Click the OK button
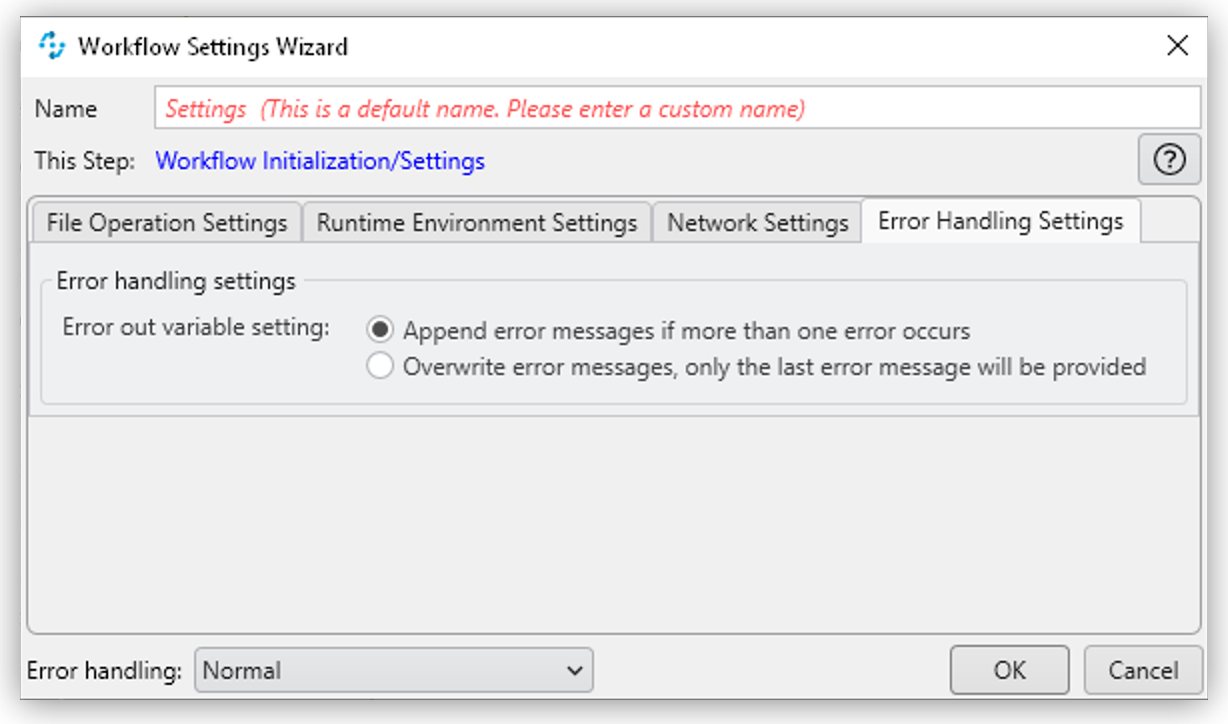Screen dimensions: 1228x724 click(x=1009, y=670)
